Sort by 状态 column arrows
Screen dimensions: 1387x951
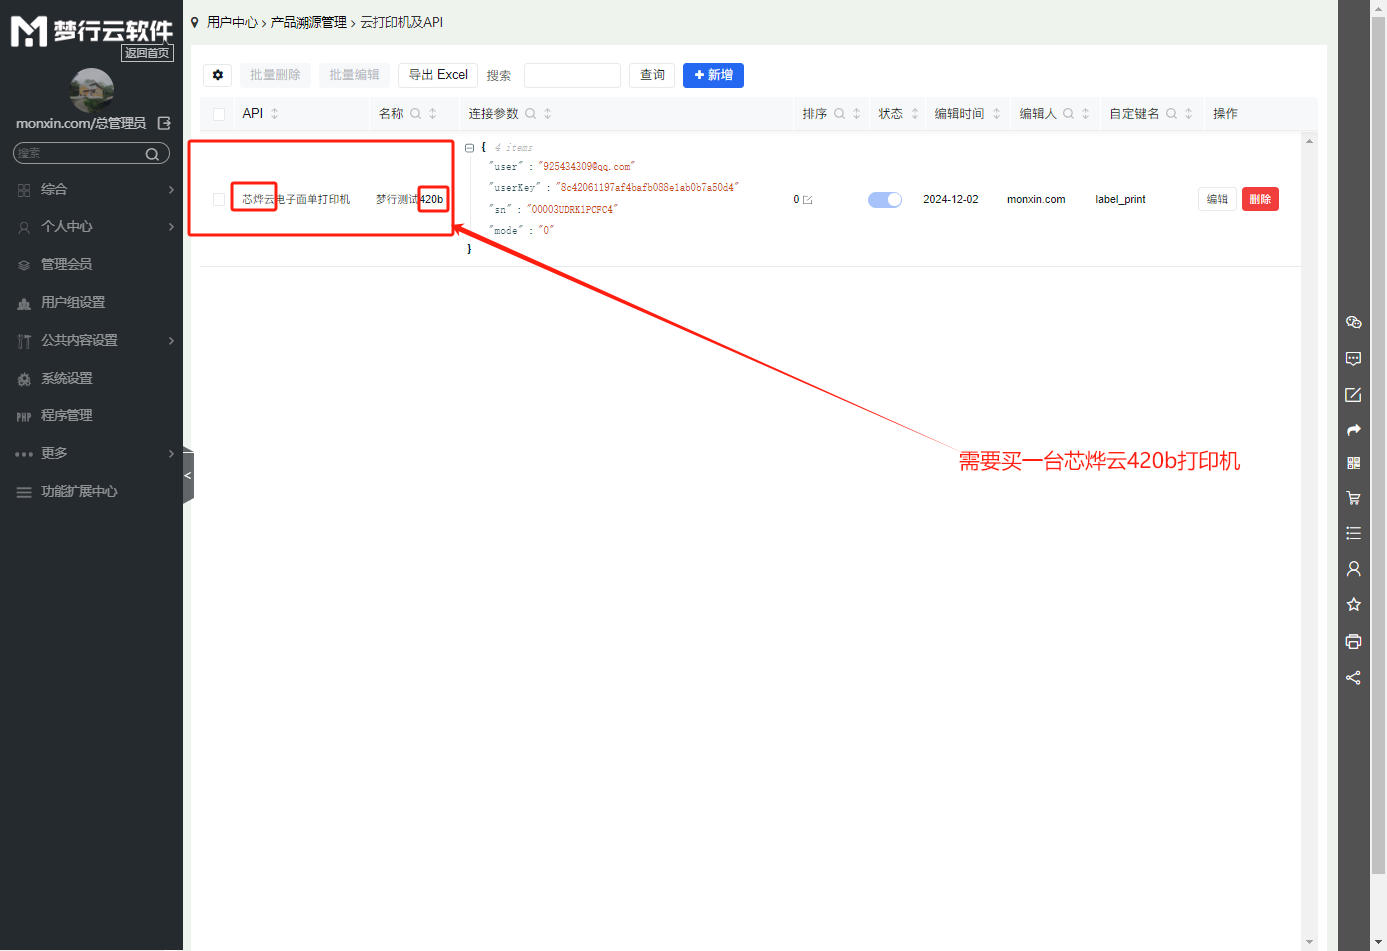pyautogui.click(x=914, y=114)
